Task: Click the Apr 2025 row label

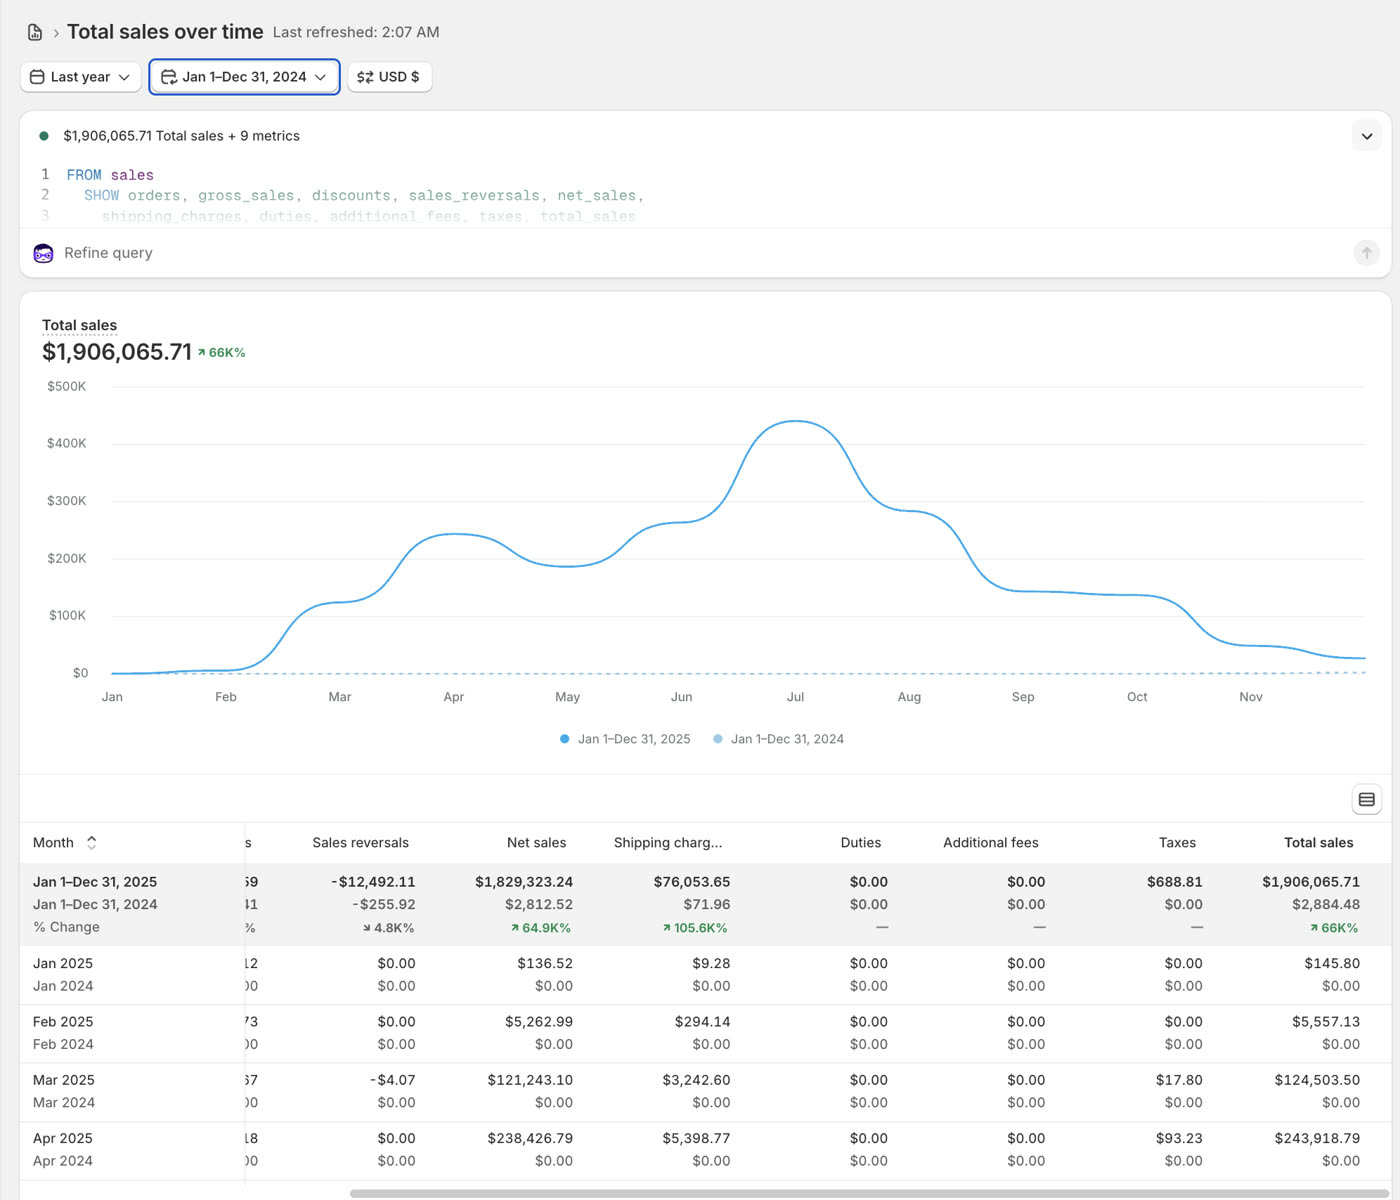Action: point(63,1138)
